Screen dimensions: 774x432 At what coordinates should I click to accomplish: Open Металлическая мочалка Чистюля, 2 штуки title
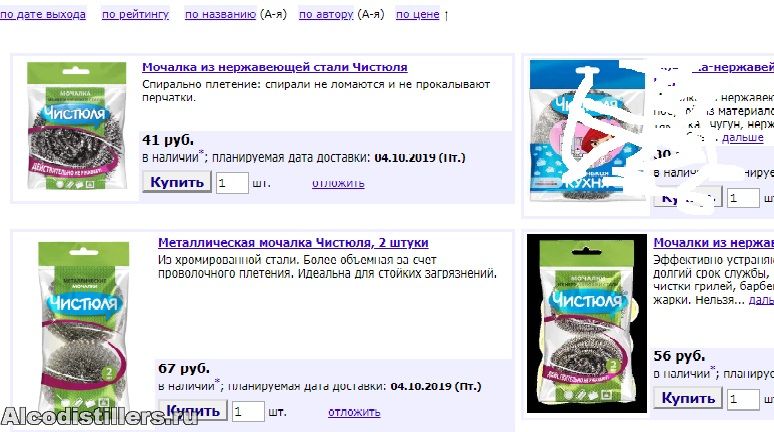(293, 243)
